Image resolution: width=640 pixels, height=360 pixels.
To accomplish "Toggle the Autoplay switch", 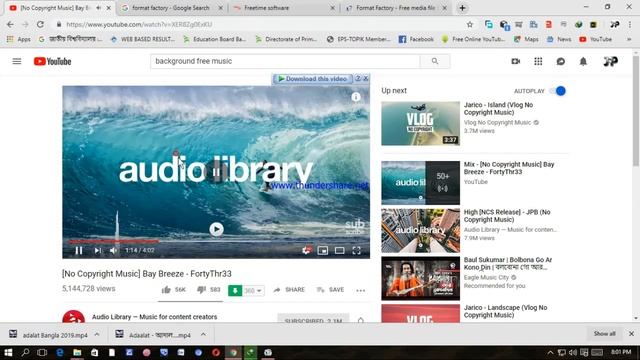I will 558,91.
